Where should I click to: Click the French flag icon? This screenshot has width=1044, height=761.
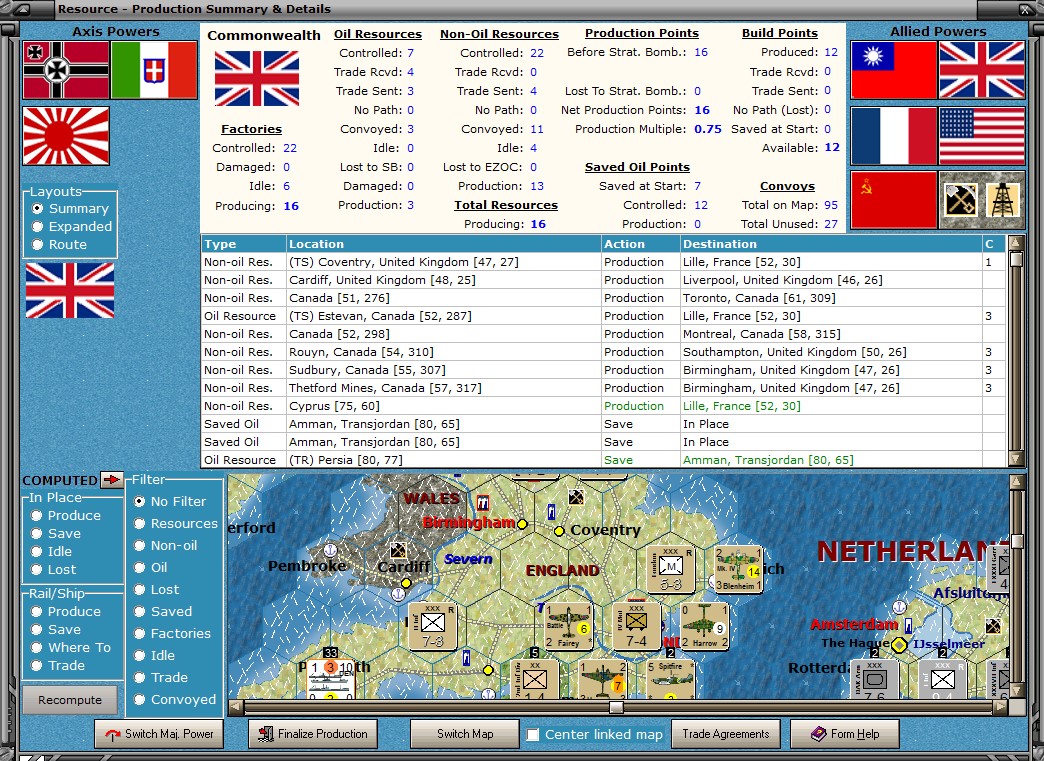[893, 135]
